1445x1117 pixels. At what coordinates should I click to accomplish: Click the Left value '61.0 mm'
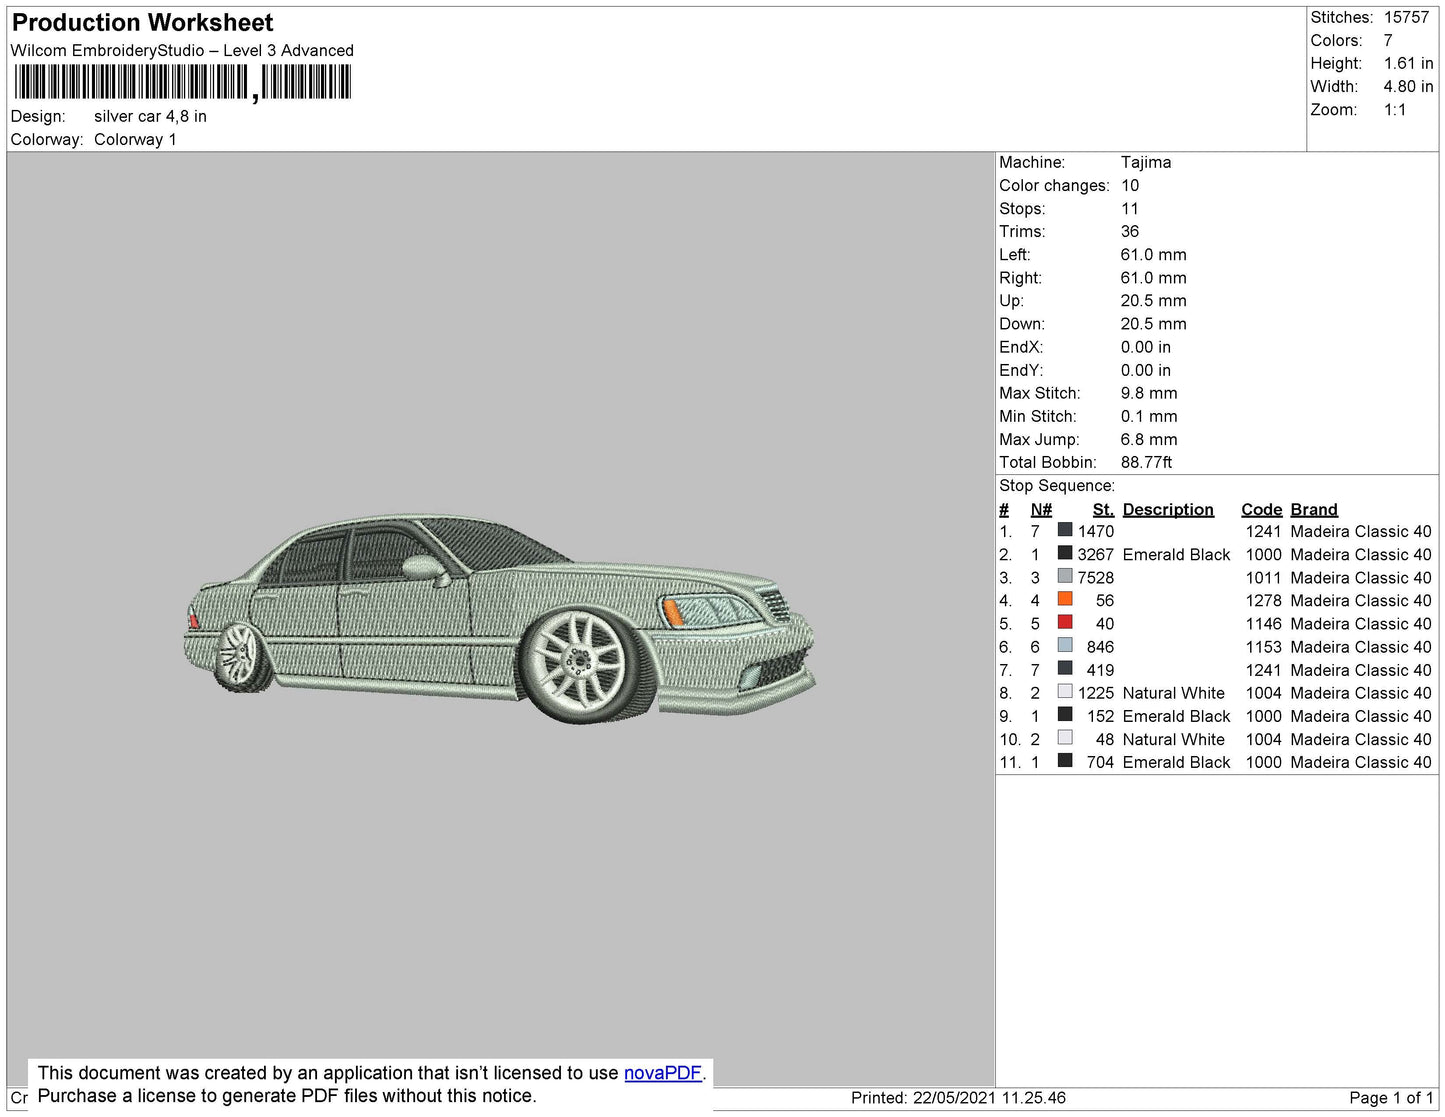click(x=1154, y=254)
